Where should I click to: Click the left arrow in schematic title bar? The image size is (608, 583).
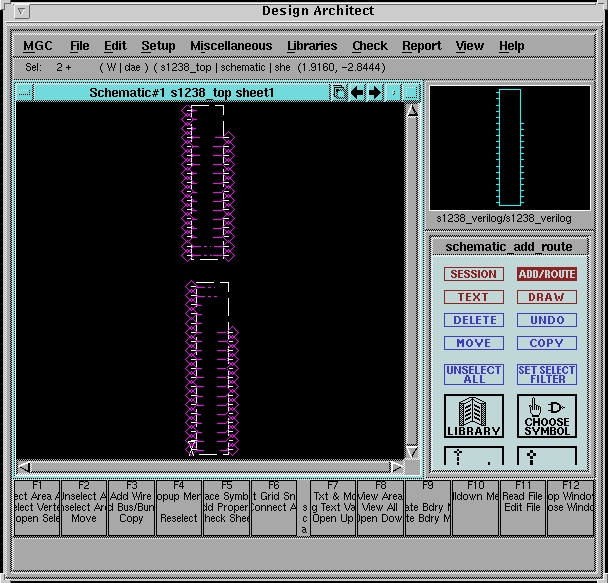coord(357,93)
